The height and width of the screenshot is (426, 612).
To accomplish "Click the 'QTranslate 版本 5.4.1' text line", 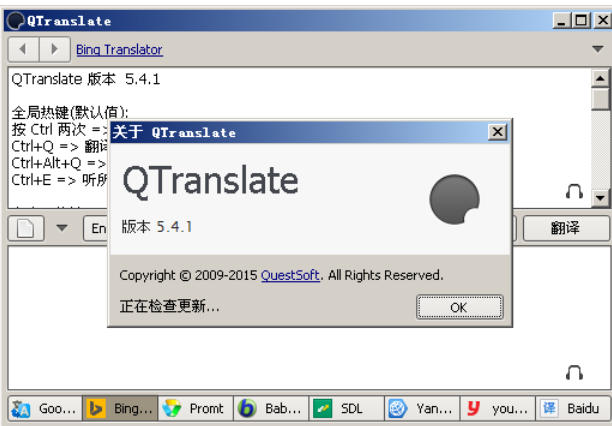I will coord(86,79).
